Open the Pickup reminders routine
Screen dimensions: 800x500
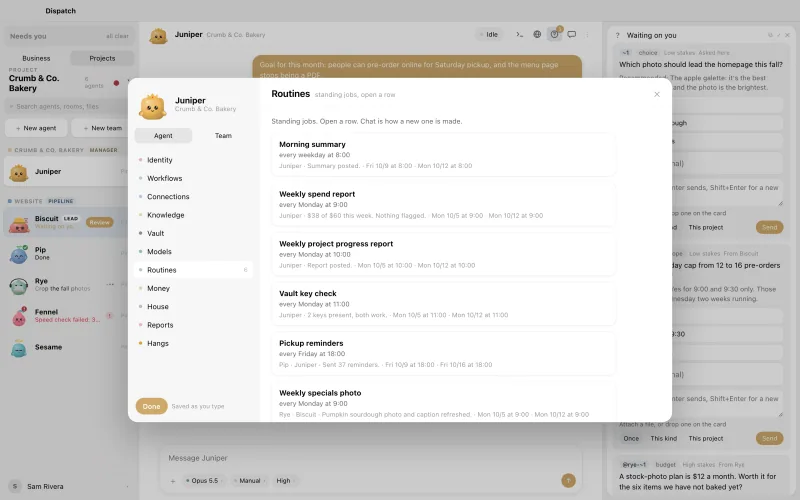tap(443, 354)
